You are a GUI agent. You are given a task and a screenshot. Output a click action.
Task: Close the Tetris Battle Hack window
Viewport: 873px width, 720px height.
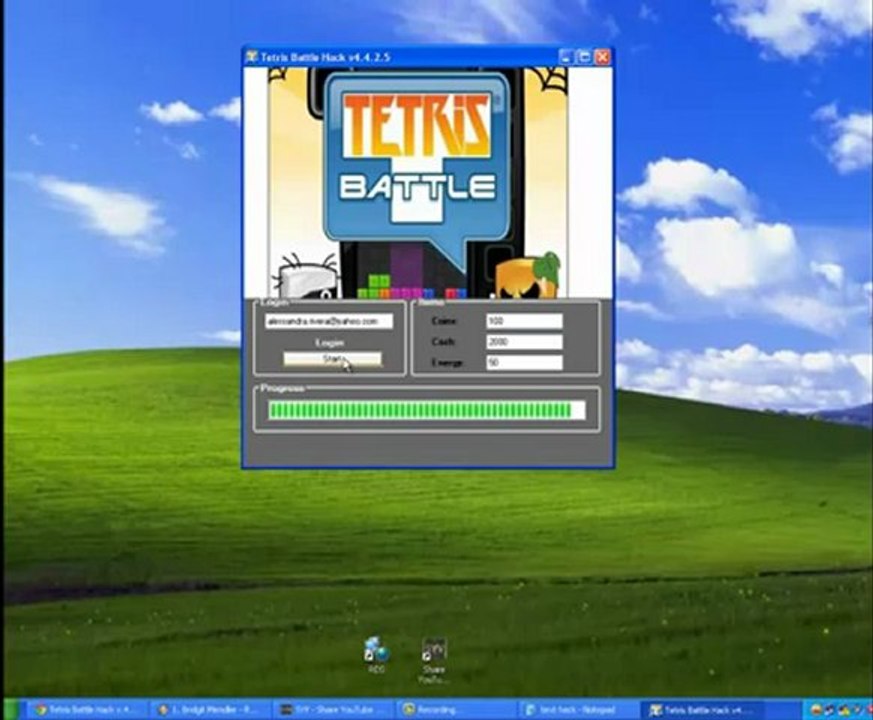pyautogui.click(x=602, y=57)
